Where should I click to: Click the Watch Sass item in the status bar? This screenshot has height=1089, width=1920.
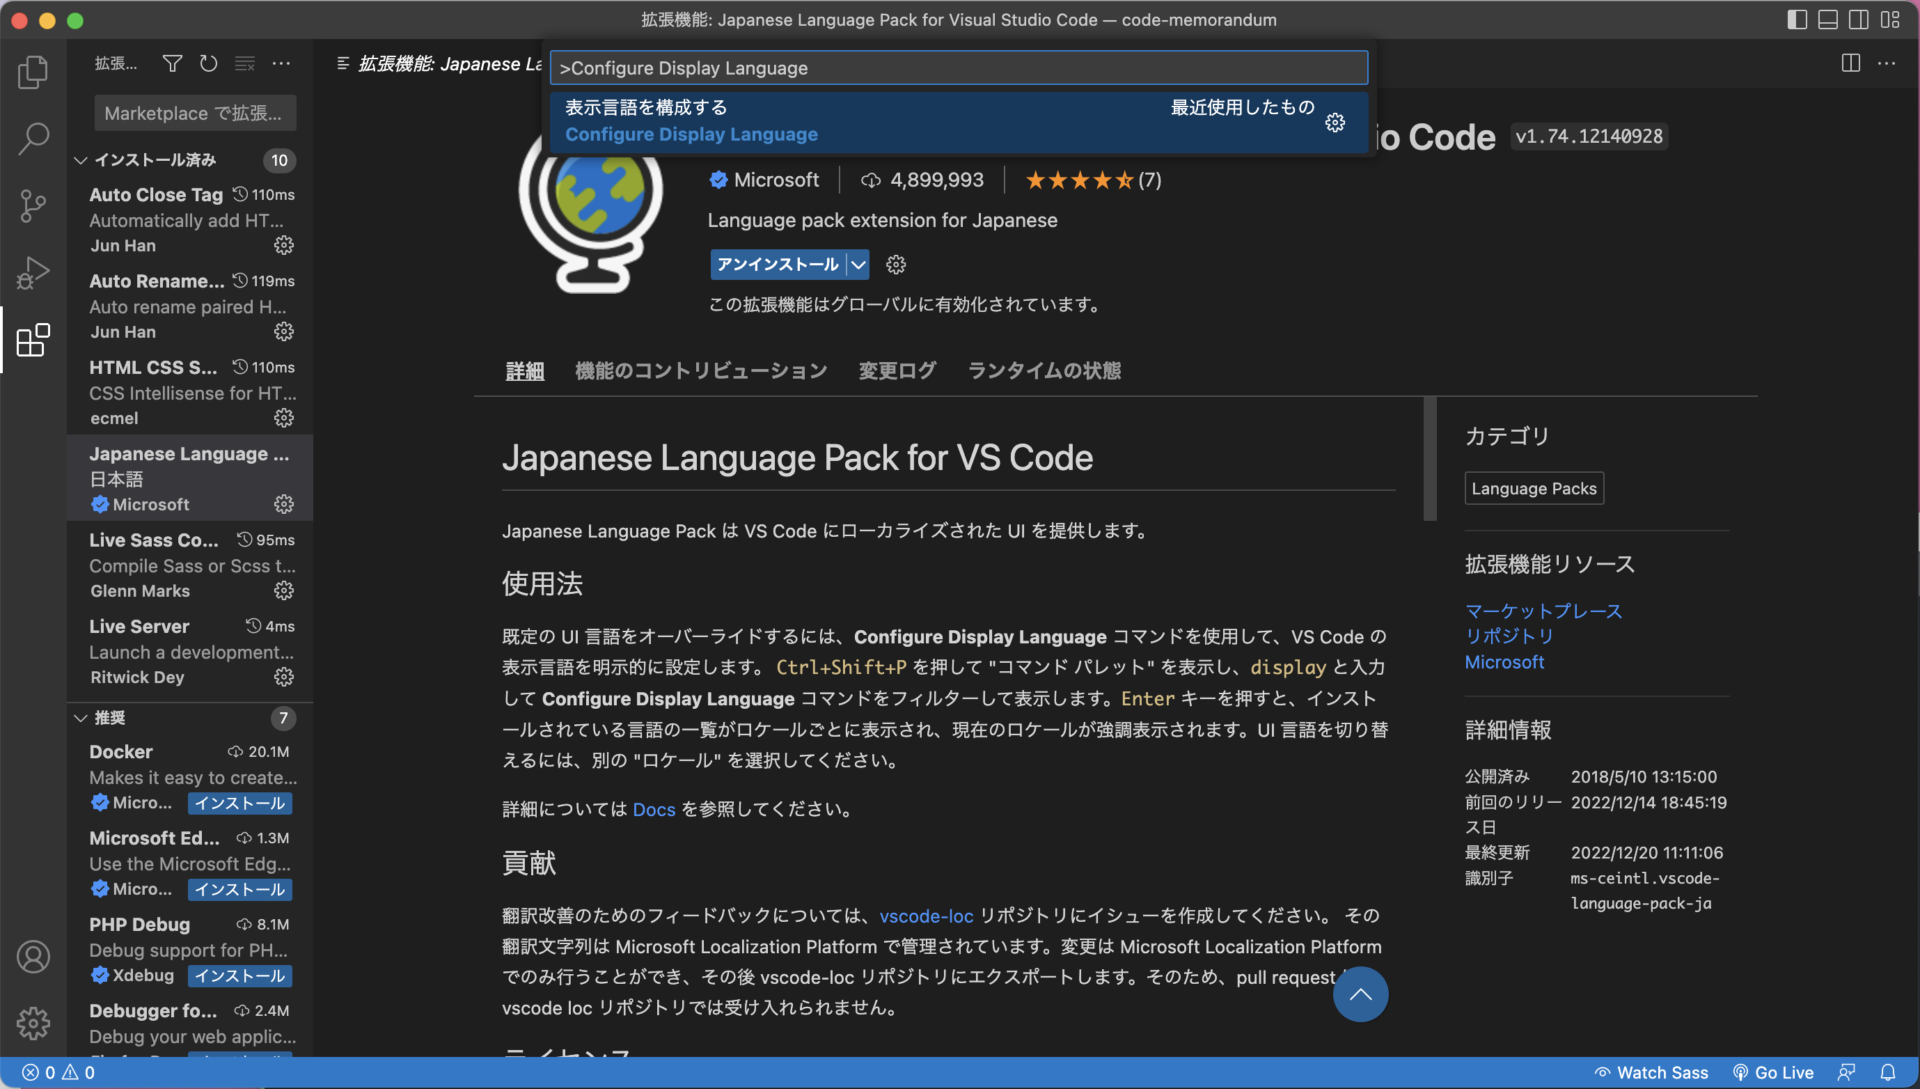click(x=1651, y=1071)
